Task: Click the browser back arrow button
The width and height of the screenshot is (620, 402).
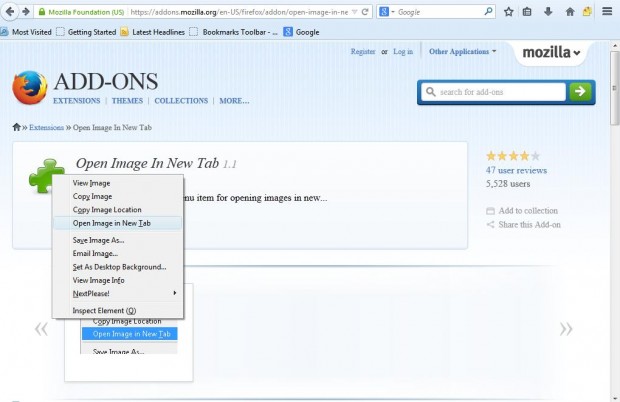Action: click(9, 11)
